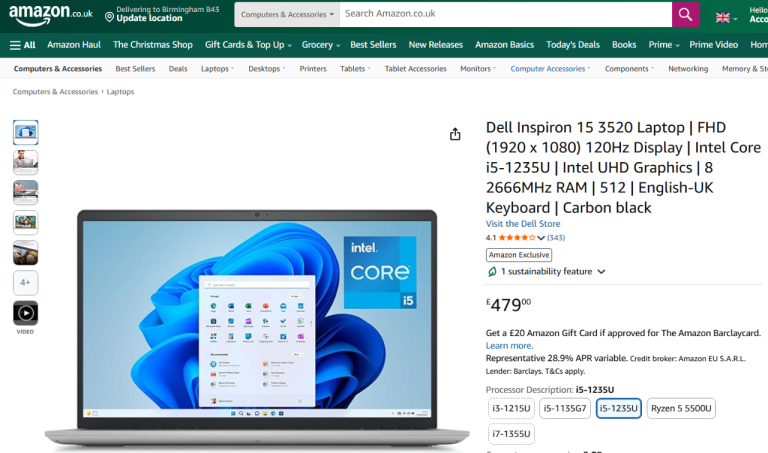This screenshot has height=453, width=768.
Task: Click the share icon above product image
Action: (455, 134)
